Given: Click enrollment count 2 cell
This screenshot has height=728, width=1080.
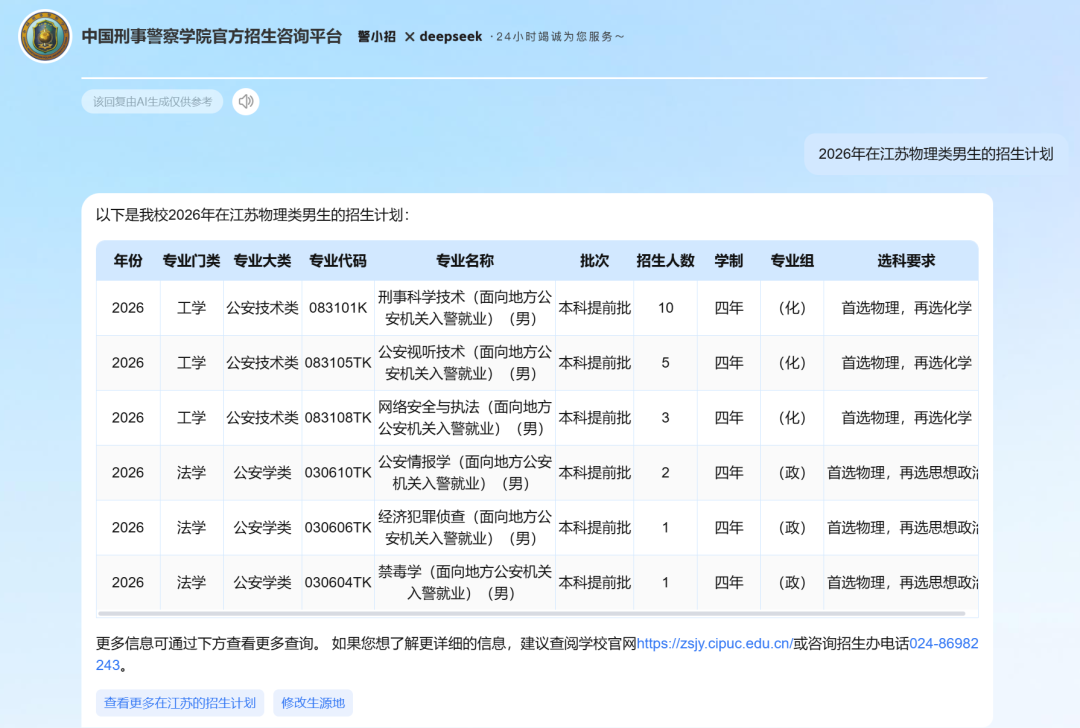Looking at the screenshot, I should 665,473.
